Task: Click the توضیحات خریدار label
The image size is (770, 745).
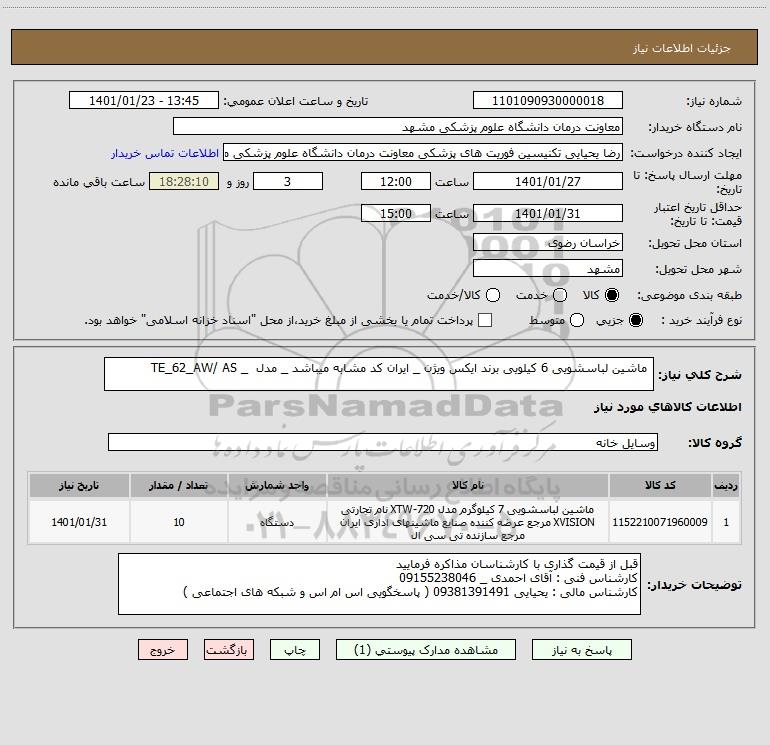Action: [x=694, y=585]
